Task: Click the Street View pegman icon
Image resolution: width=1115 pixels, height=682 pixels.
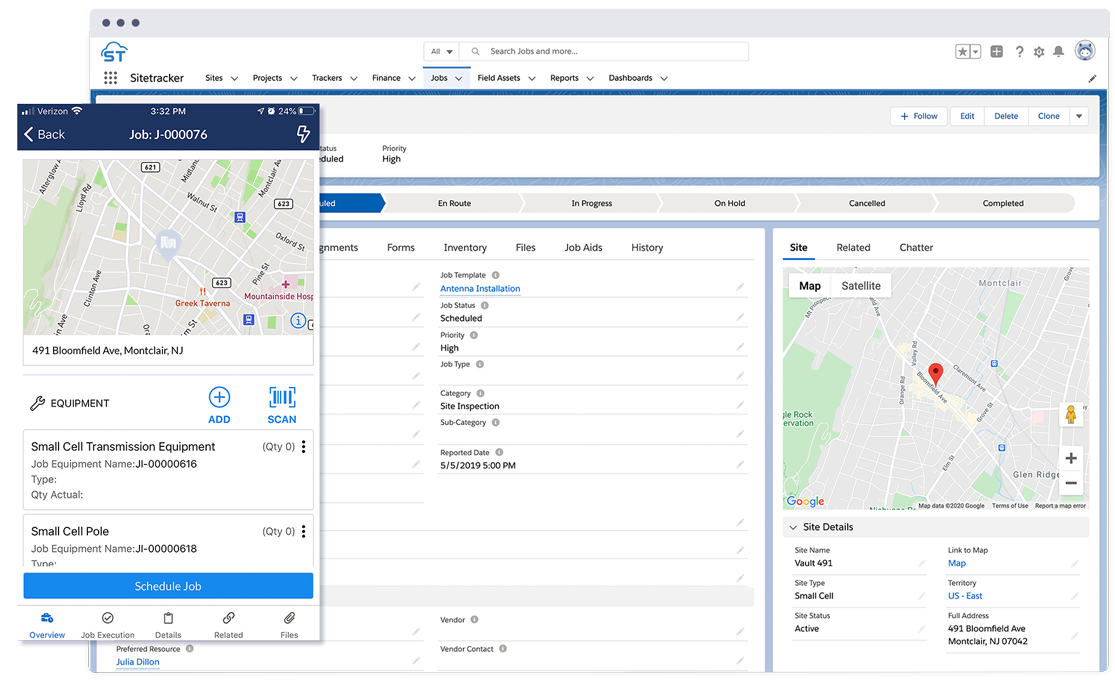Action: click(x=1070, y=414)
